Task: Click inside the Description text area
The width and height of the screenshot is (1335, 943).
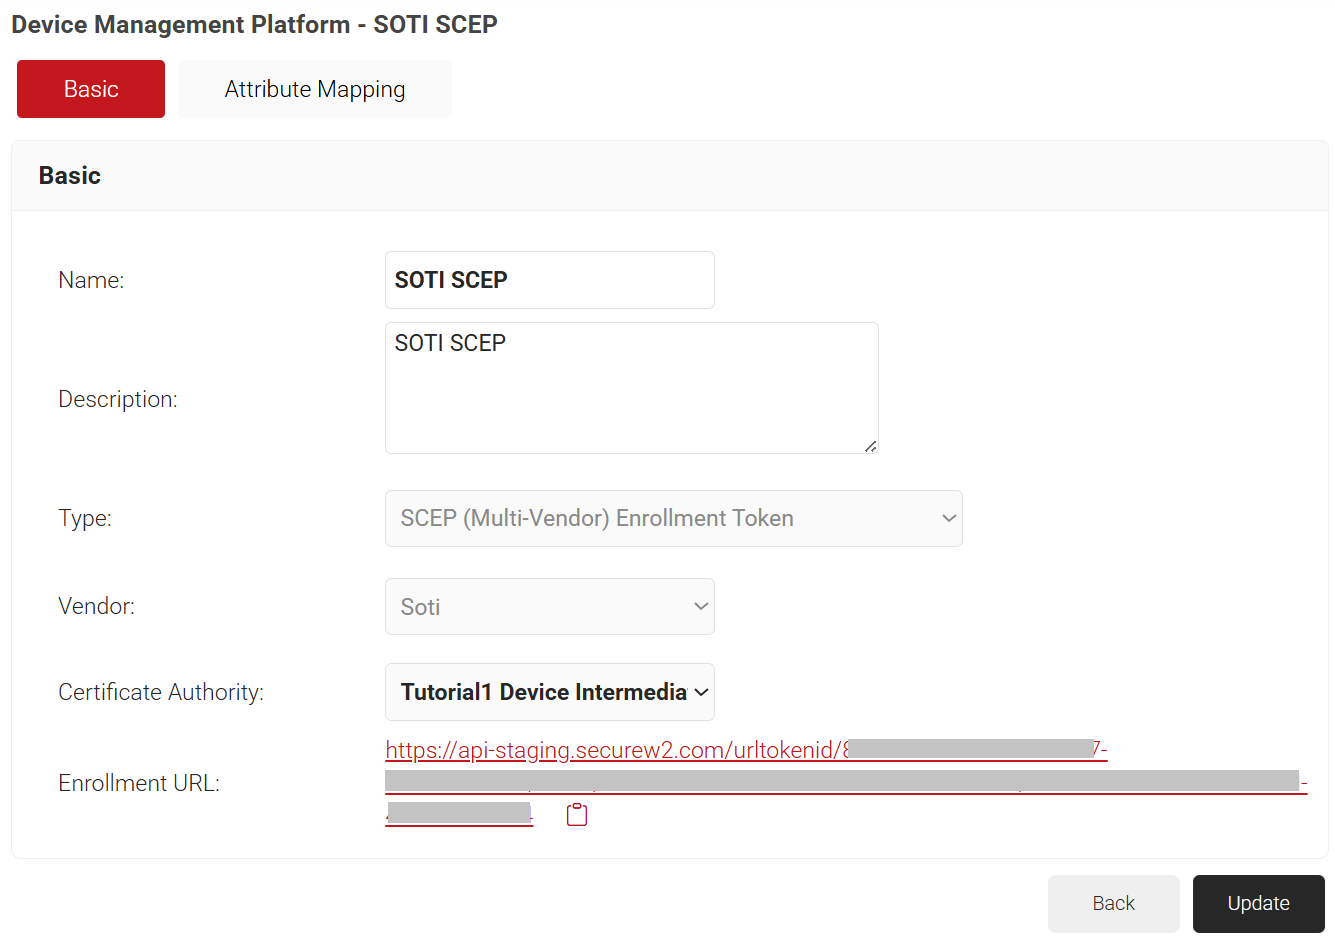Action: tap(631, 388)
